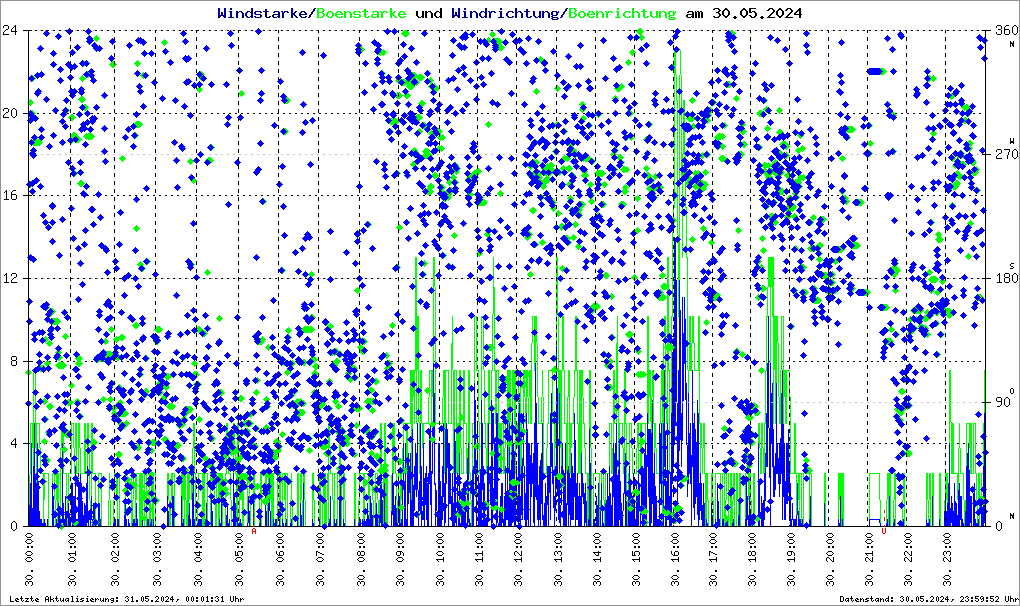The height and width of the screenshot is (606, 1020).
Task: Click the "180" direction axis label
Action: pyautogui.click(x=1006, y=278)
